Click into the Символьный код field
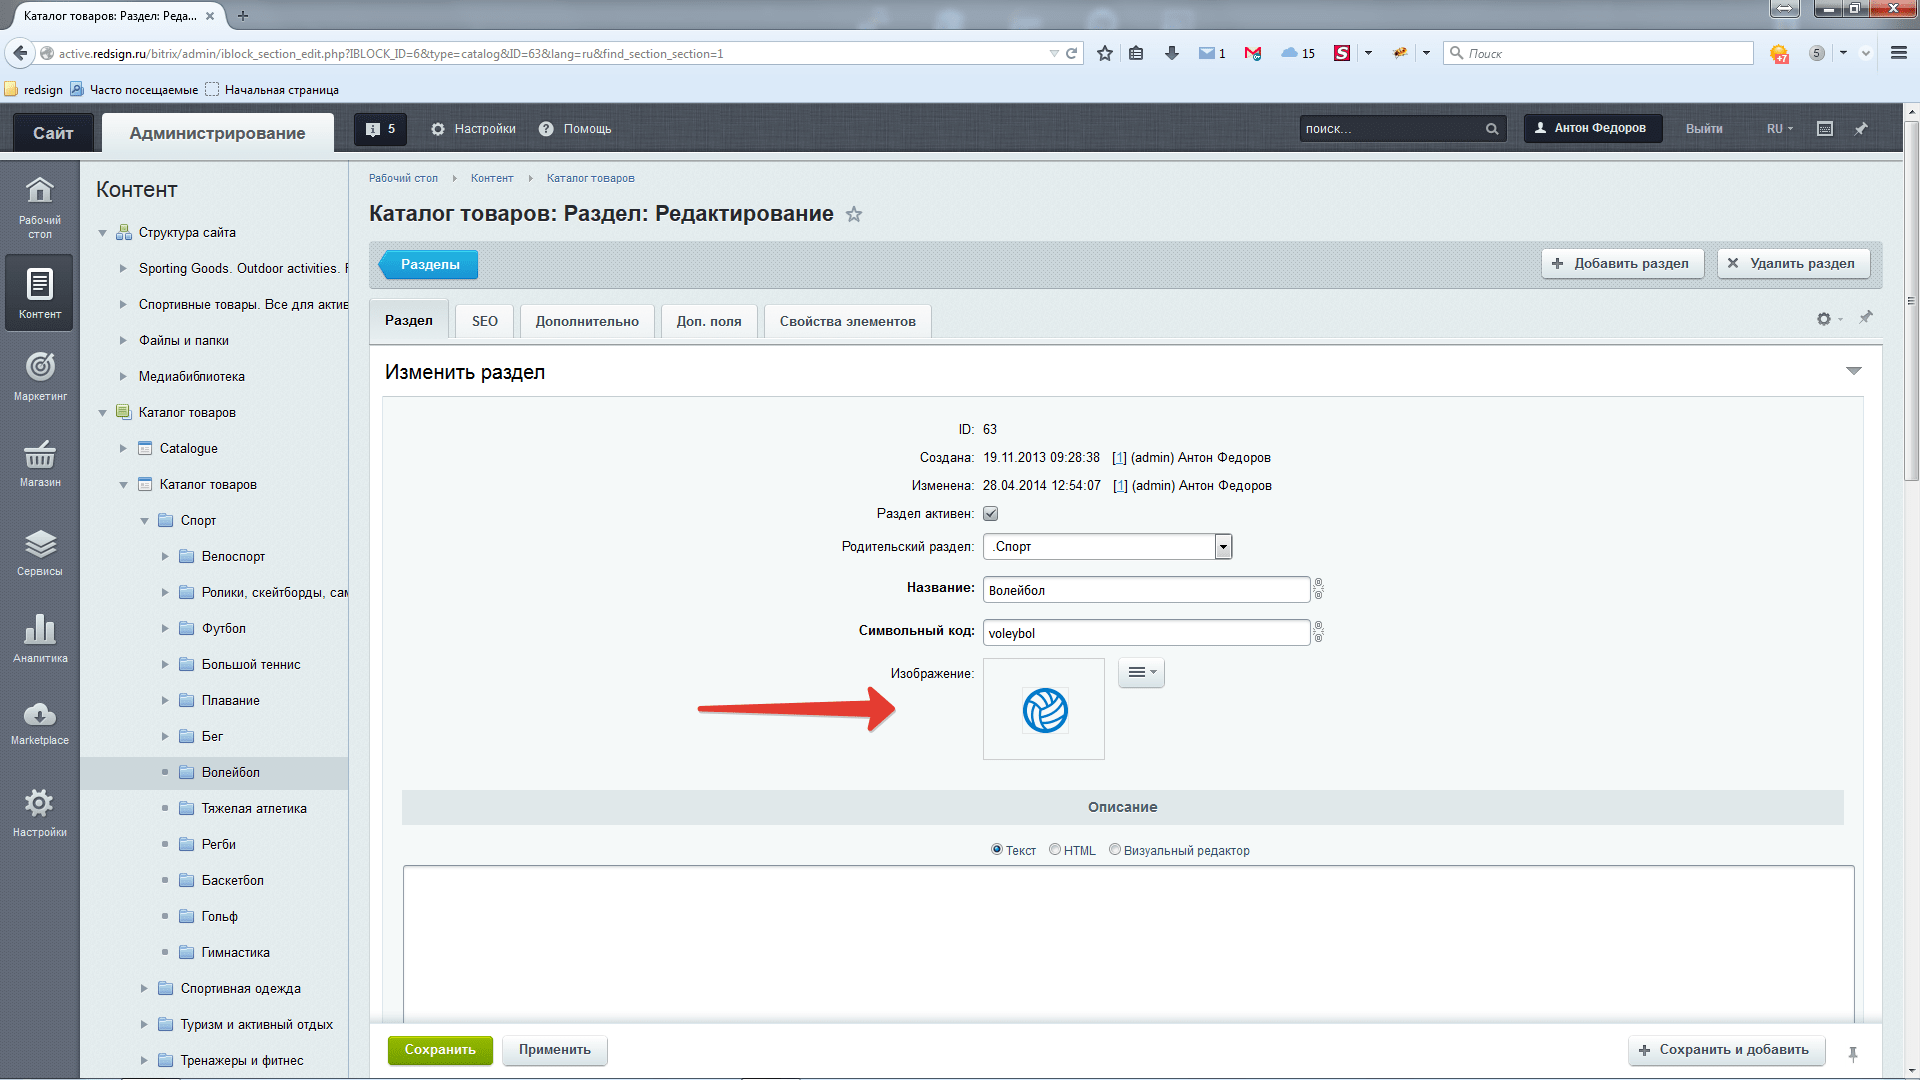The height and width of the screenshot is (1080, 1920). (1146, 633)
